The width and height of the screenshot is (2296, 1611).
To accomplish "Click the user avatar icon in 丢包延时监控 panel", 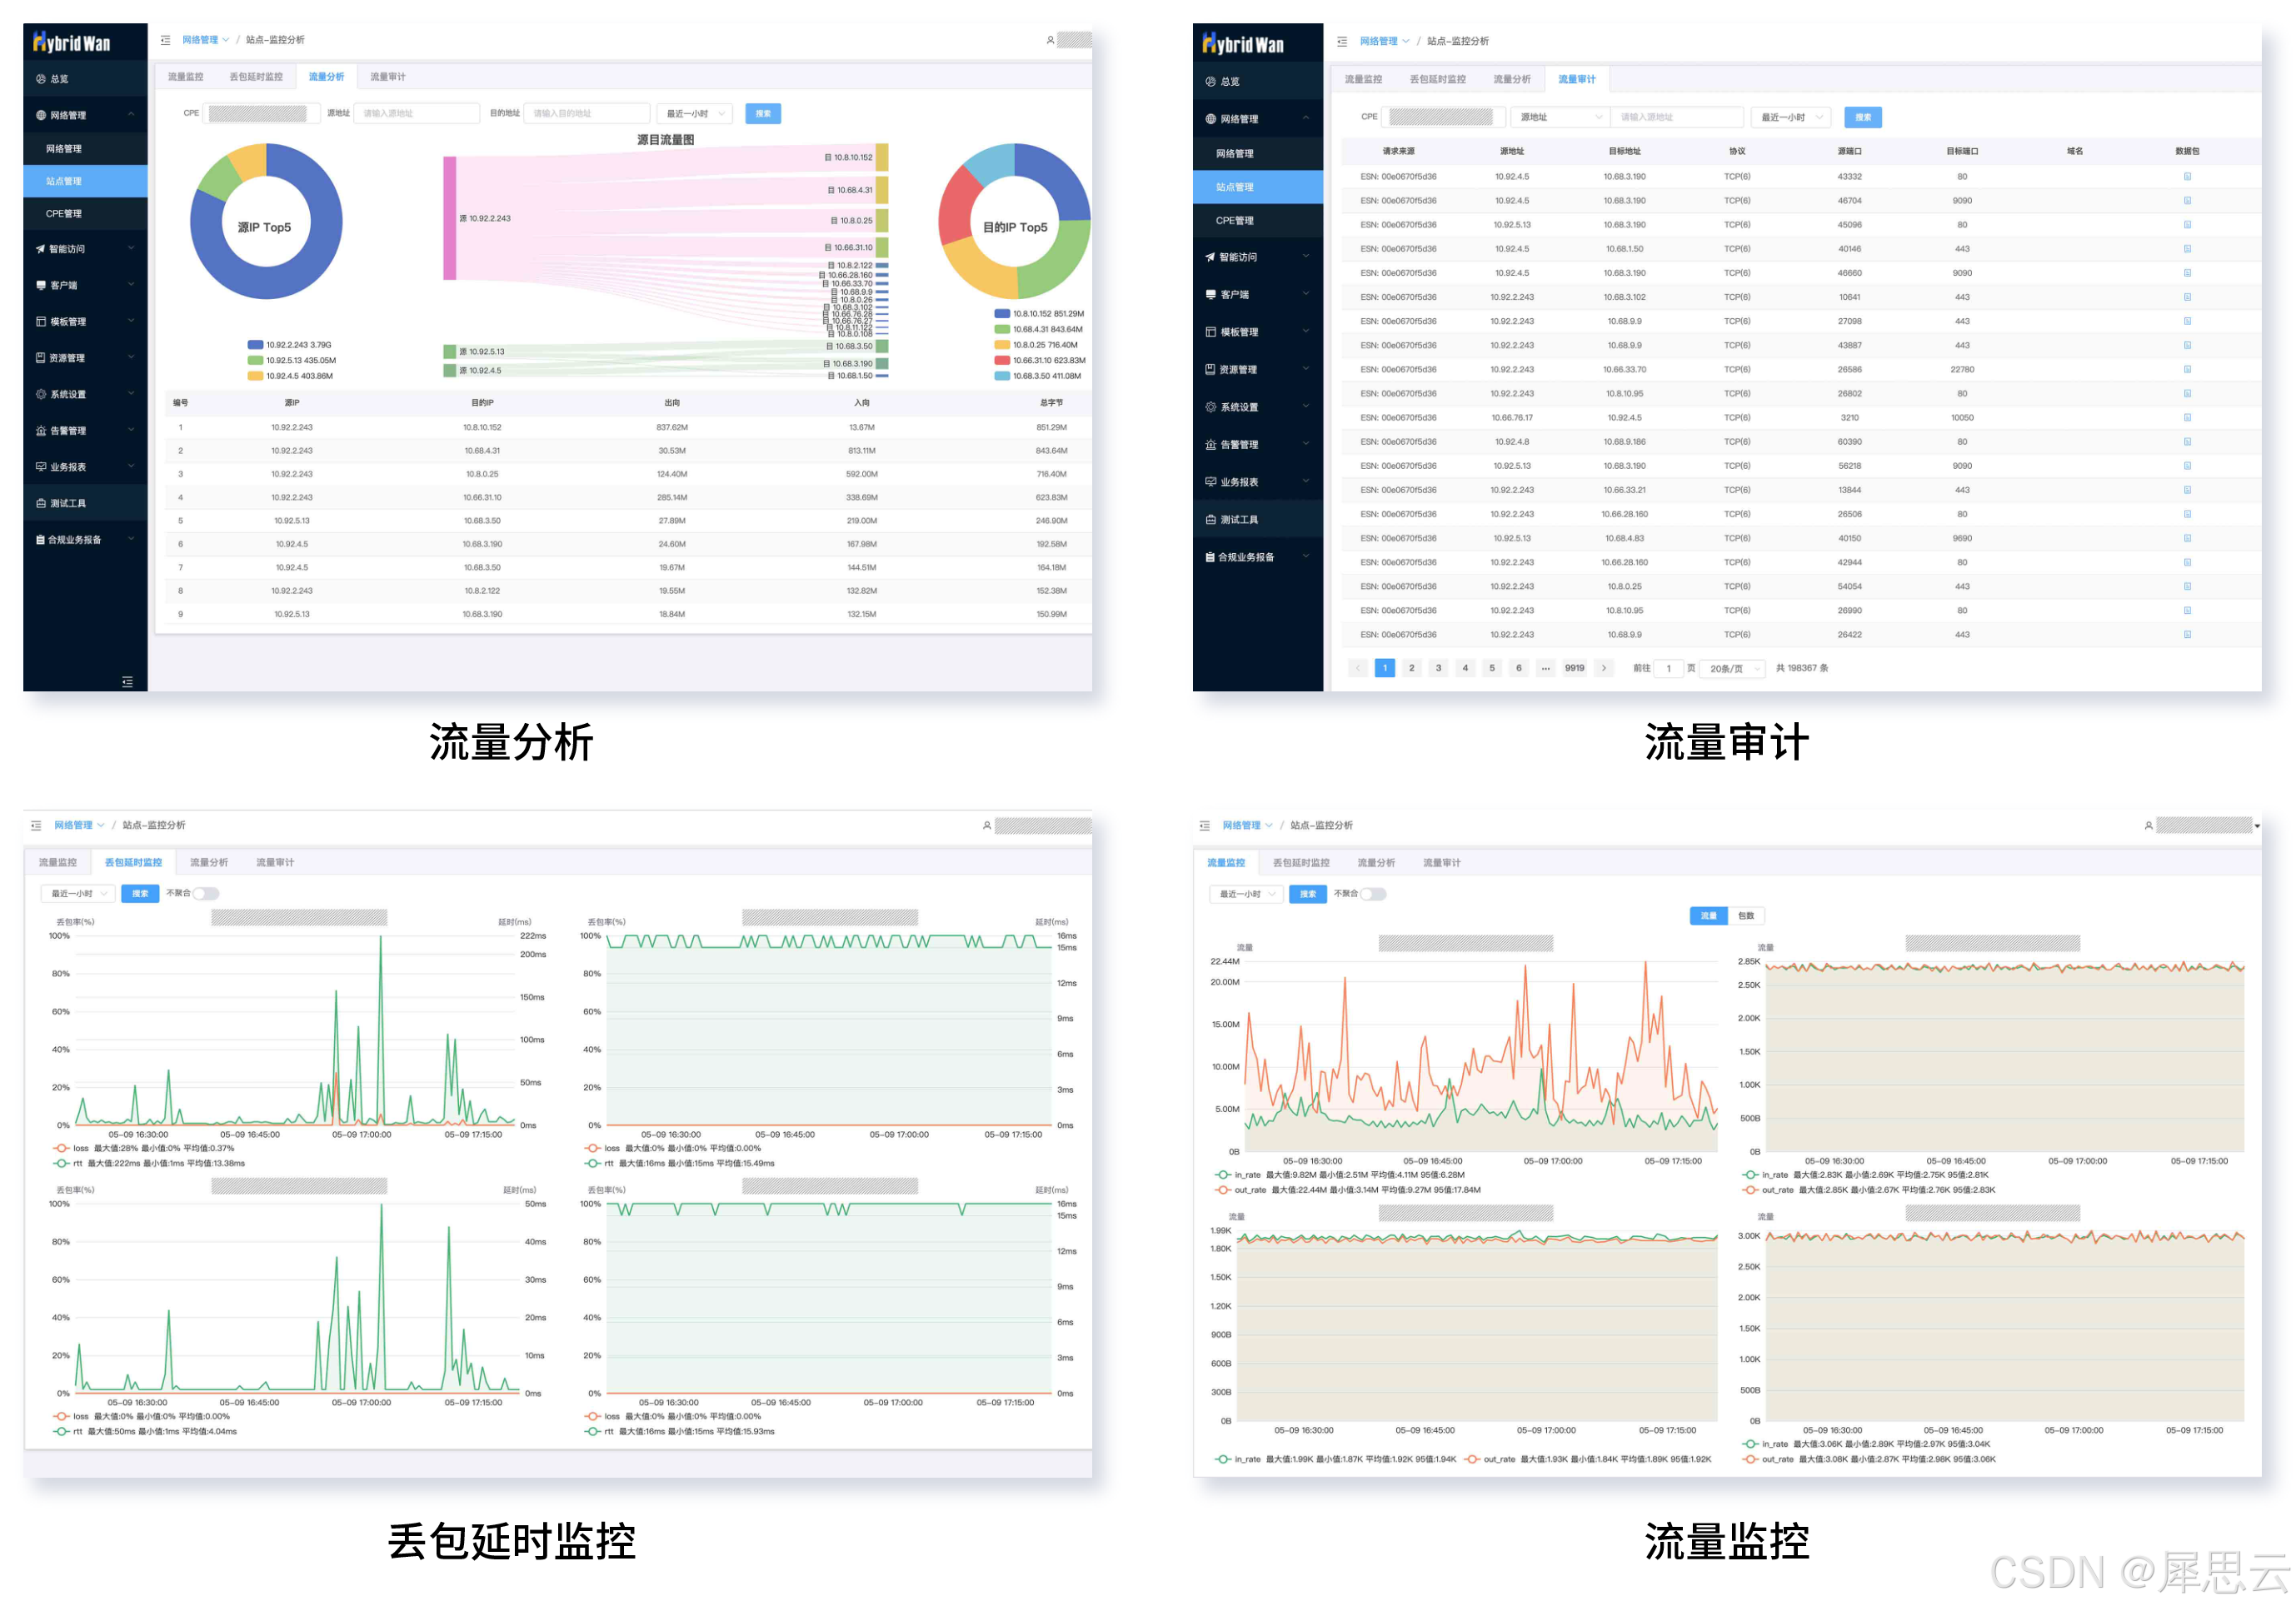I will click(986, 825).
